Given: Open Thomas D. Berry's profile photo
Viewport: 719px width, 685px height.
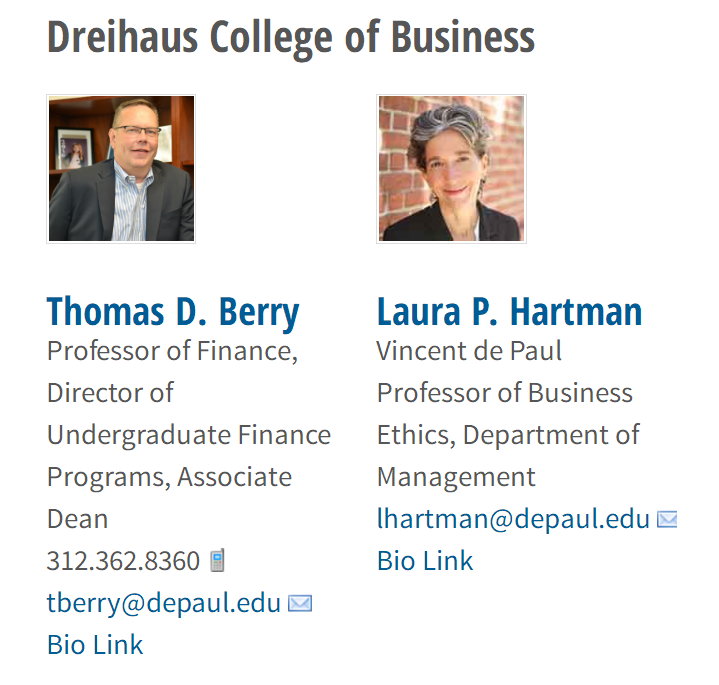Looking at the screenshot, I should click(121, 169).
